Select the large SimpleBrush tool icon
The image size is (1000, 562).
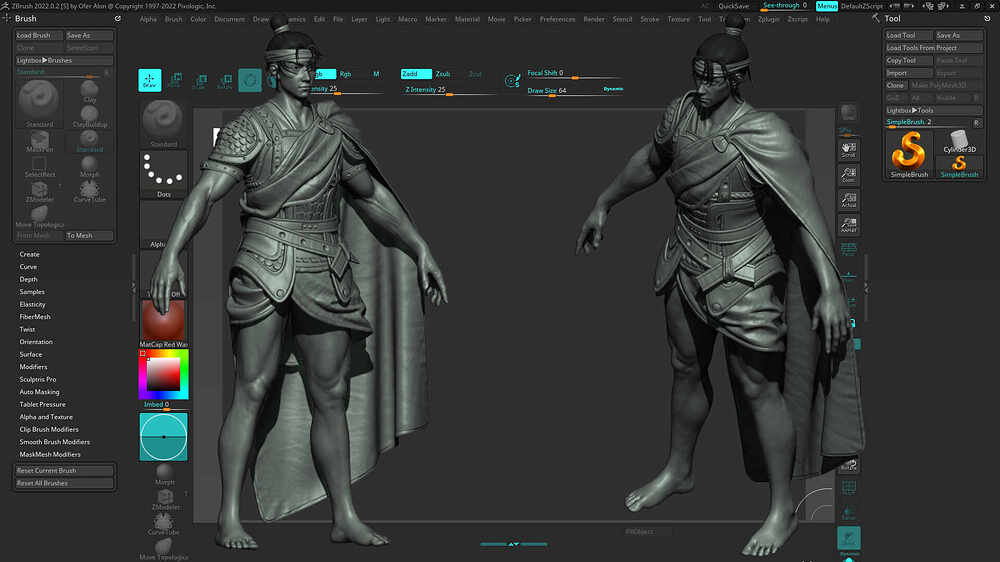[x=909, y=154]
